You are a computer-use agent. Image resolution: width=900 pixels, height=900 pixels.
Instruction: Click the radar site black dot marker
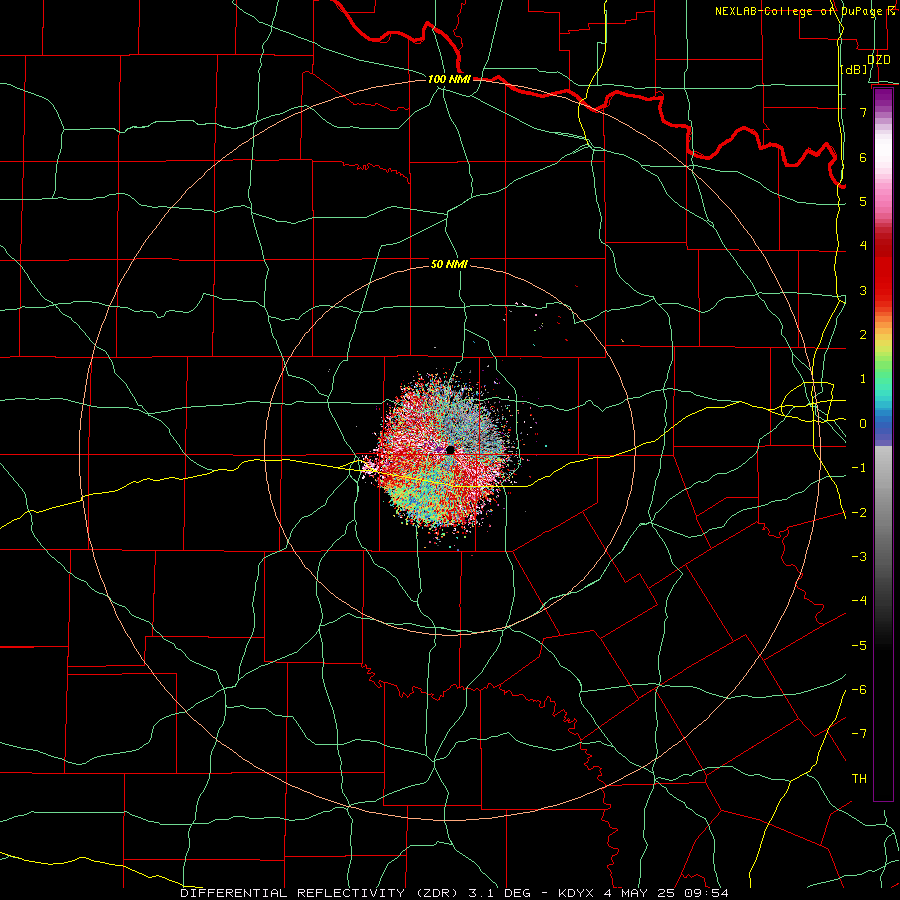(x=450, y=449)
